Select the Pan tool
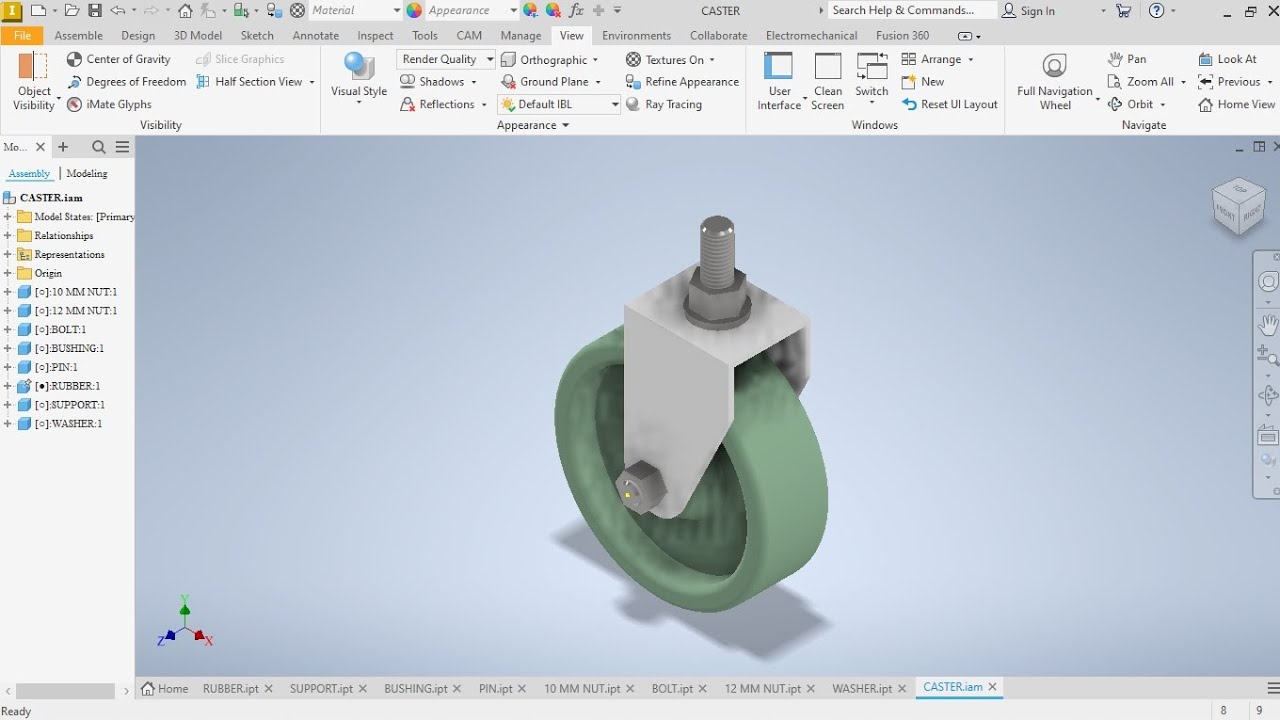The image size is (1280, 720). (x=1127, y=59)
